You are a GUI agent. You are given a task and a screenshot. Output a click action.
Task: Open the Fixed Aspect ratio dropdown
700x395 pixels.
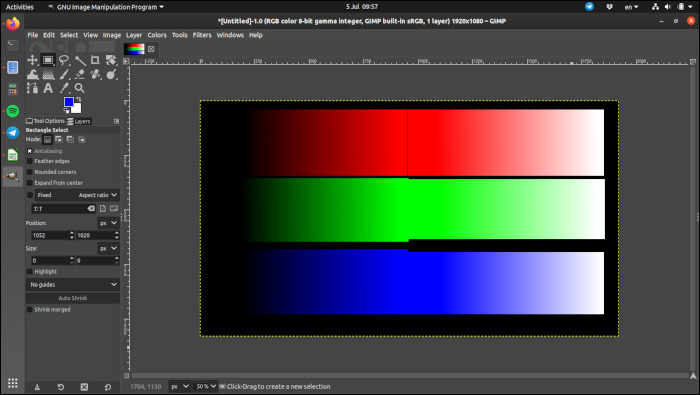tap(77, 195)
